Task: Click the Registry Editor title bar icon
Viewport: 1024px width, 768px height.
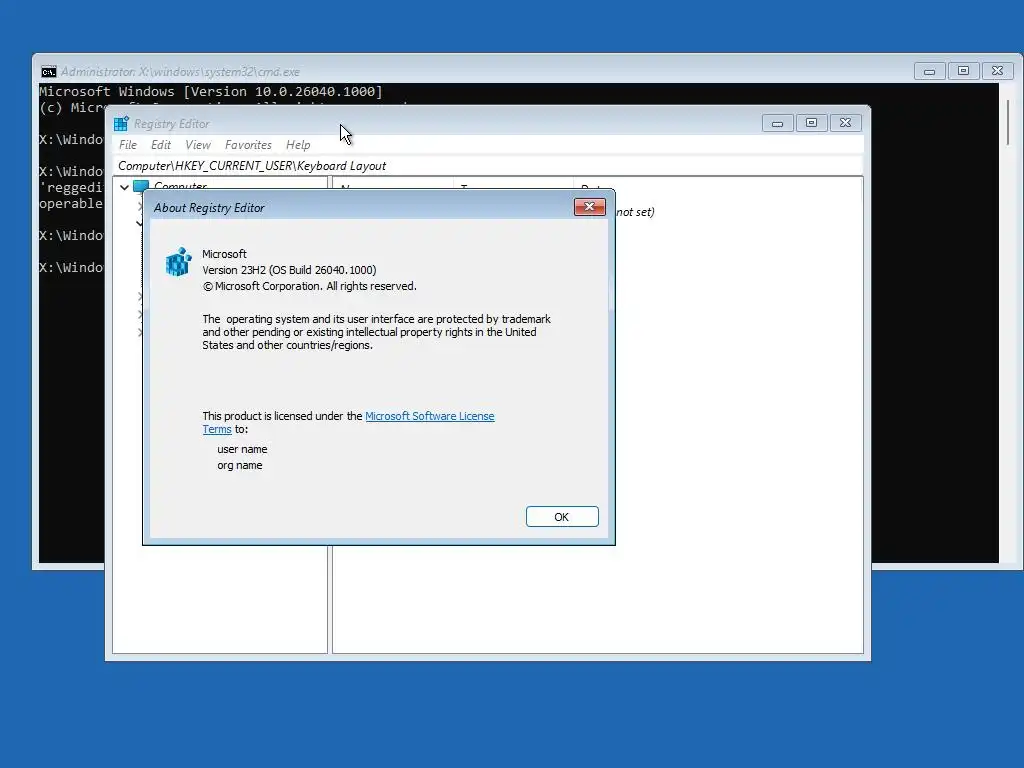Action: (x=121, y=123)
